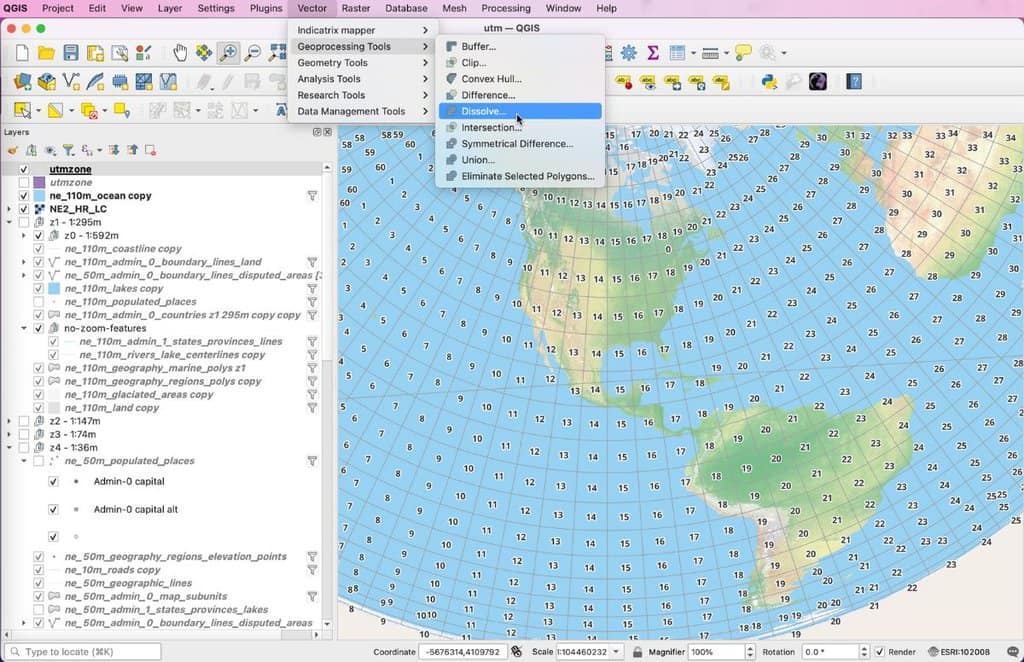Toggle visibility of the bold utmzone layer
The image size is (1024, 662).
[24, 169]
